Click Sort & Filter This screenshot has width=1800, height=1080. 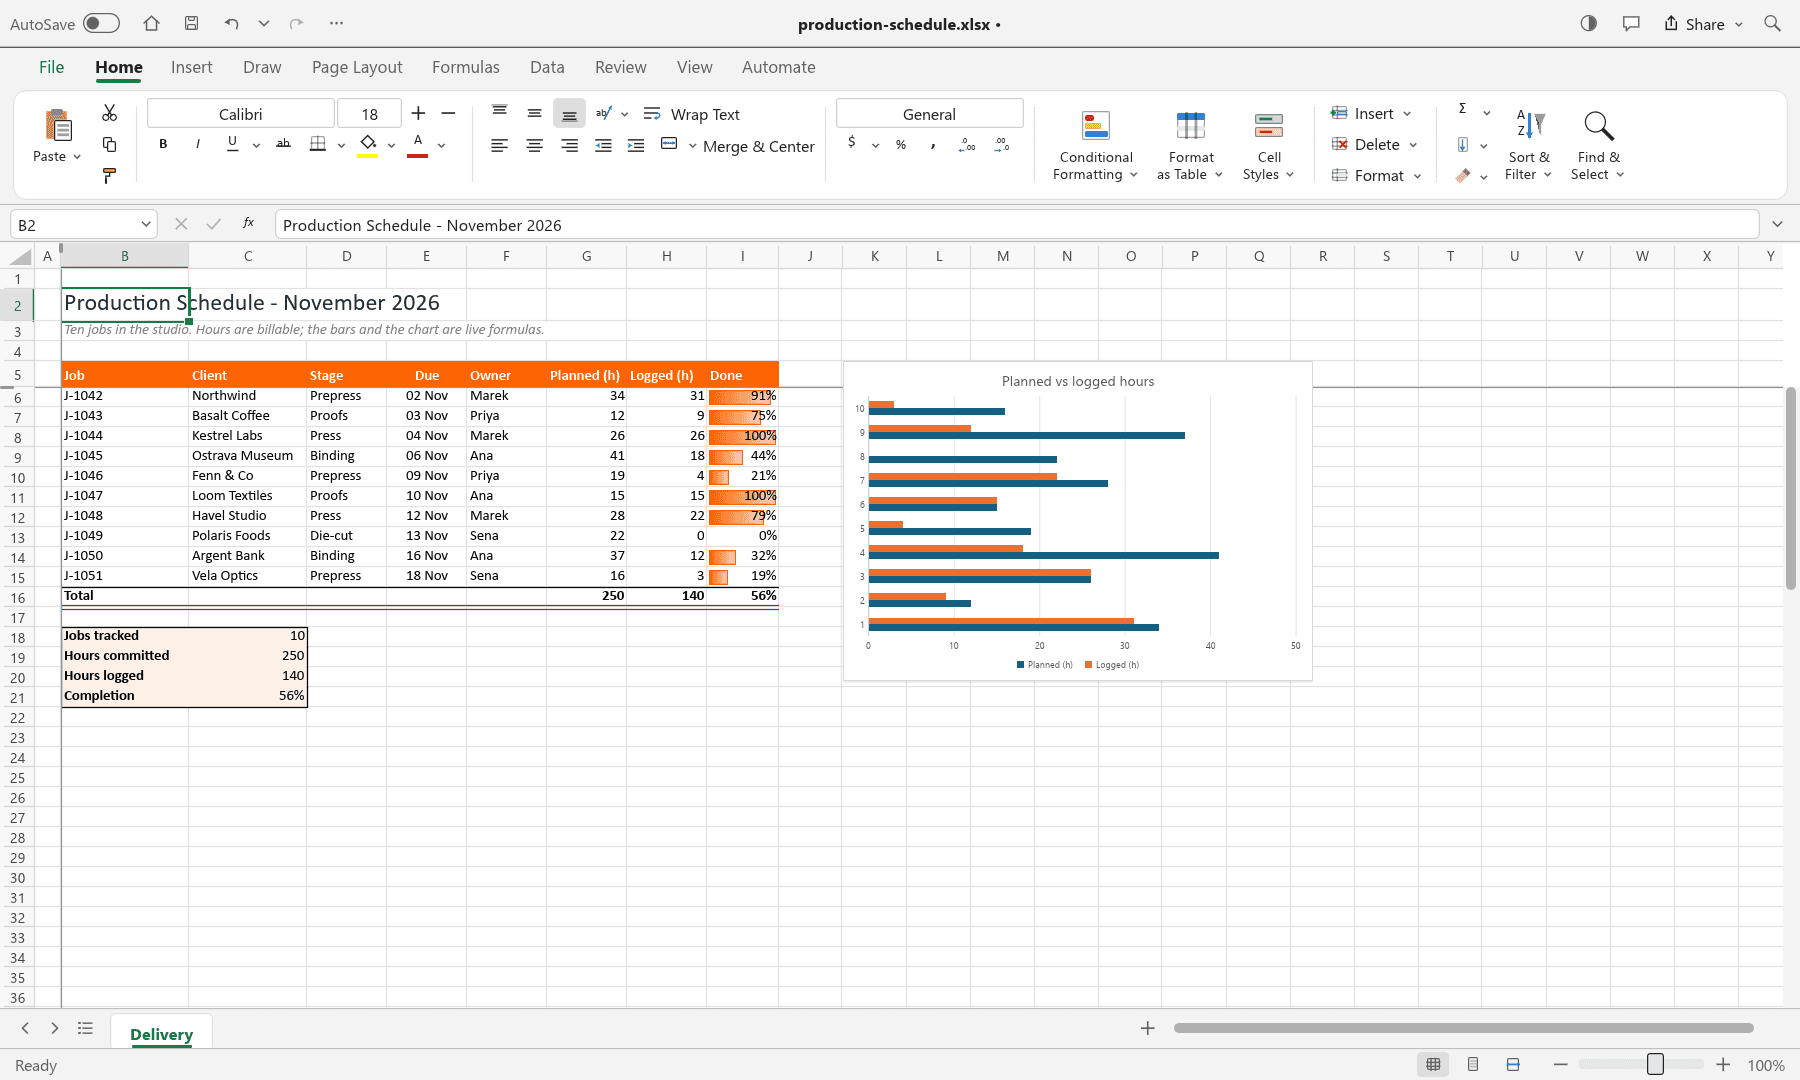[x=1529, y=145]
